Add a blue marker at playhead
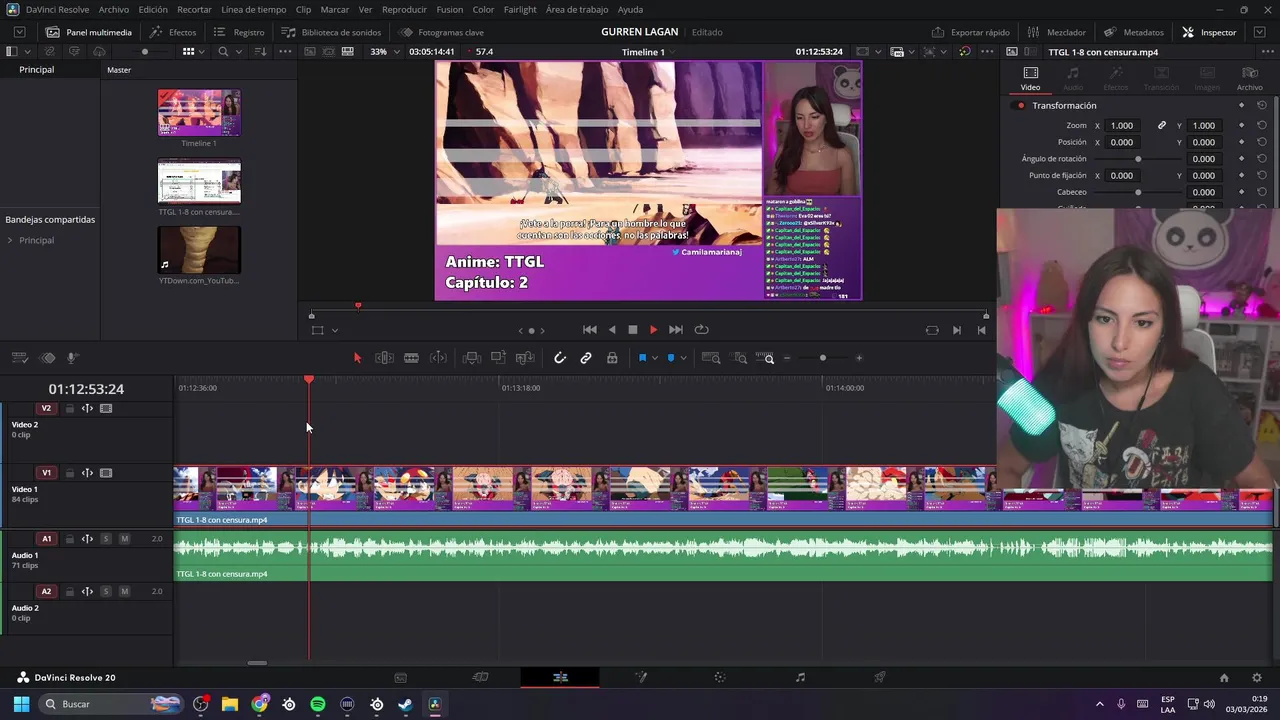This screenshot has width=1280, height=720. (671, 358)
